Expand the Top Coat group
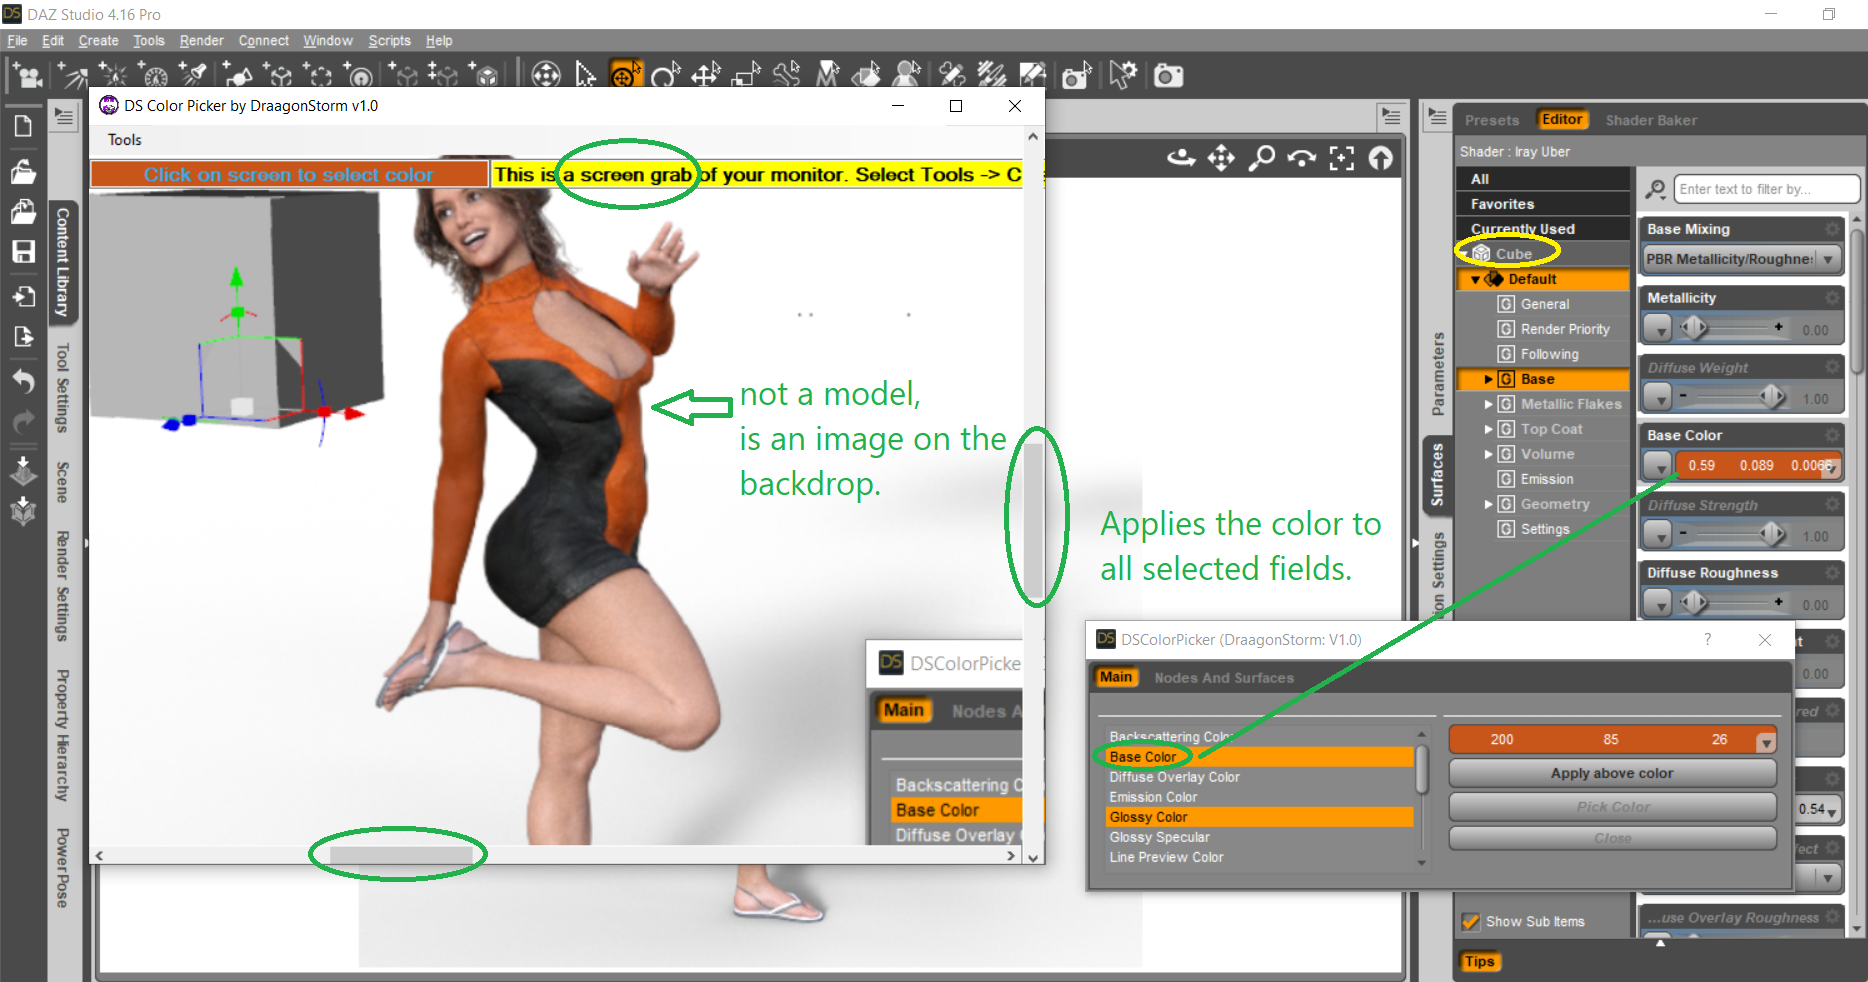Image resolution: width=1868 pixels, height=982 pixels. pyautogui.click(x=1488, y=430)
